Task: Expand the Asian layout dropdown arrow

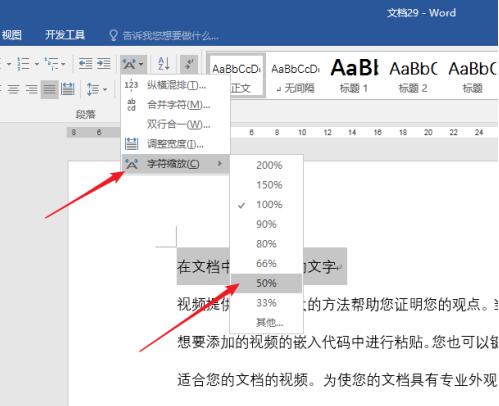Action: (x=141, y=64)
